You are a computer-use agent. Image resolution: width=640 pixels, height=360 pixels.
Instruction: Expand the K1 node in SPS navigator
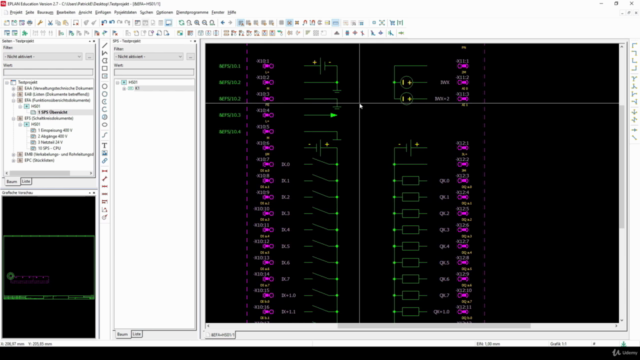124,89
